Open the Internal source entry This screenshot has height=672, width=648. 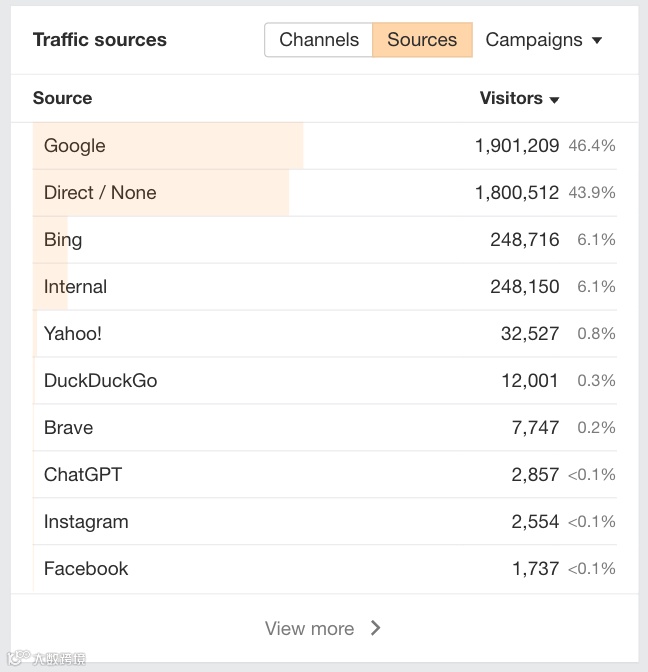[75, 287]
